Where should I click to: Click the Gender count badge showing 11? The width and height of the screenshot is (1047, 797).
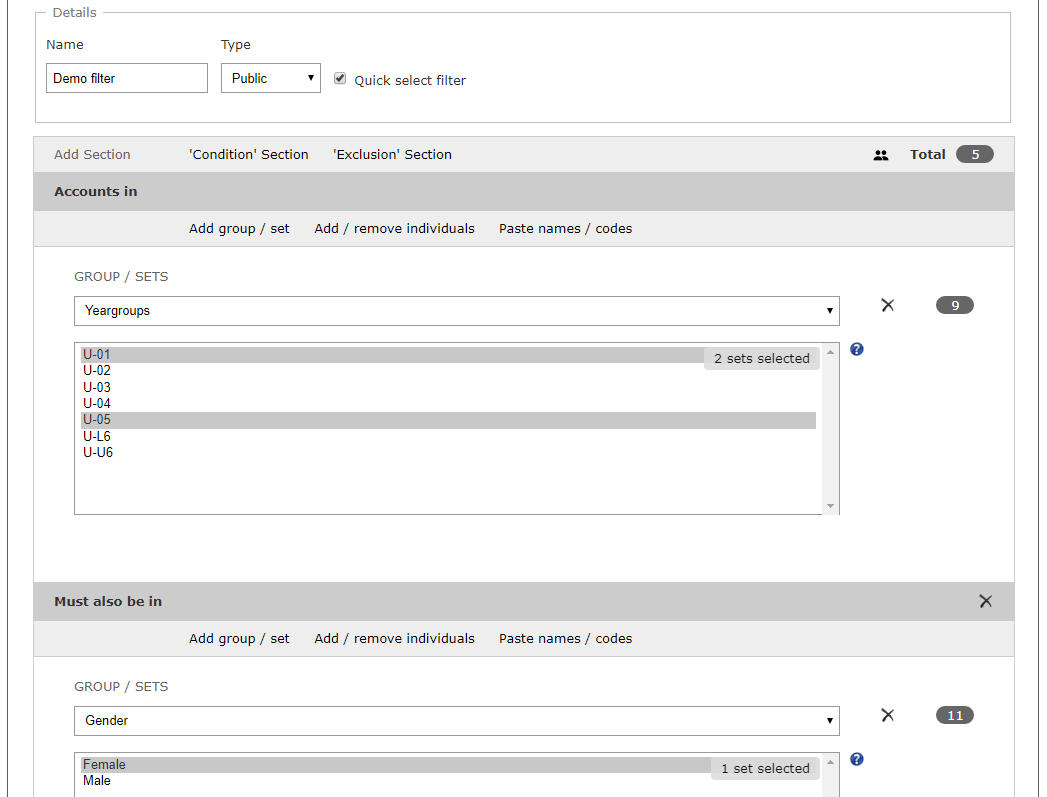(x=955, y=715)
